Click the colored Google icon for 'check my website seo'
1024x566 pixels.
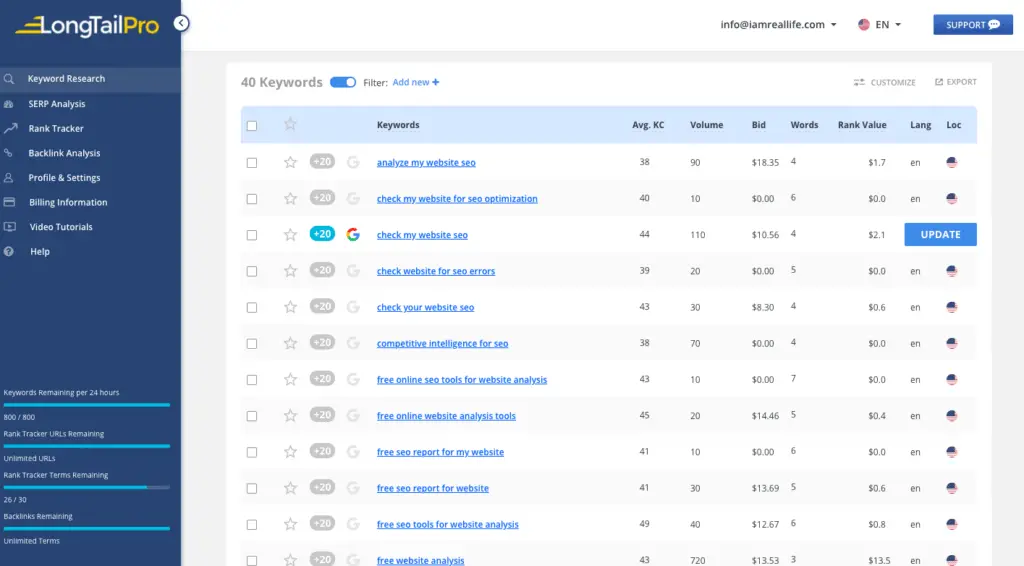coord(353,234)
